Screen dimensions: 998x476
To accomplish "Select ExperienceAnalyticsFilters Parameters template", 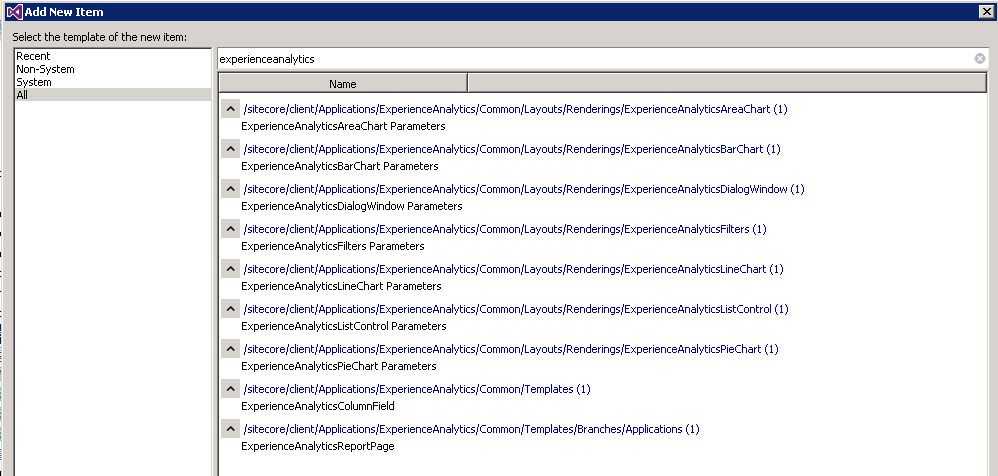I will coord(333,246).
